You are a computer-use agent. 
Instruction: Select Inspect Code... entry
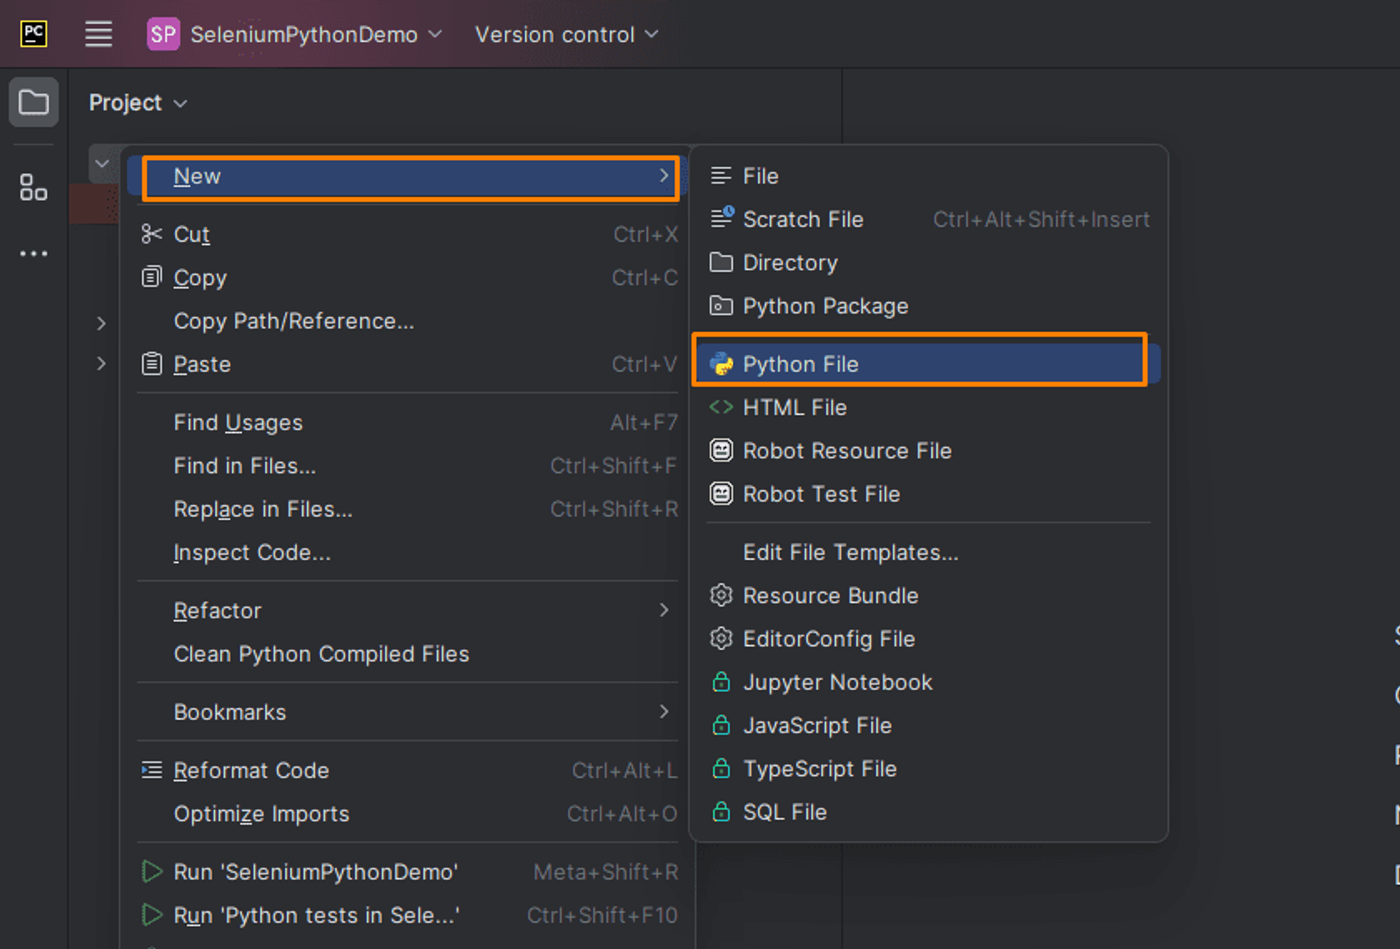tap(408, 553)
